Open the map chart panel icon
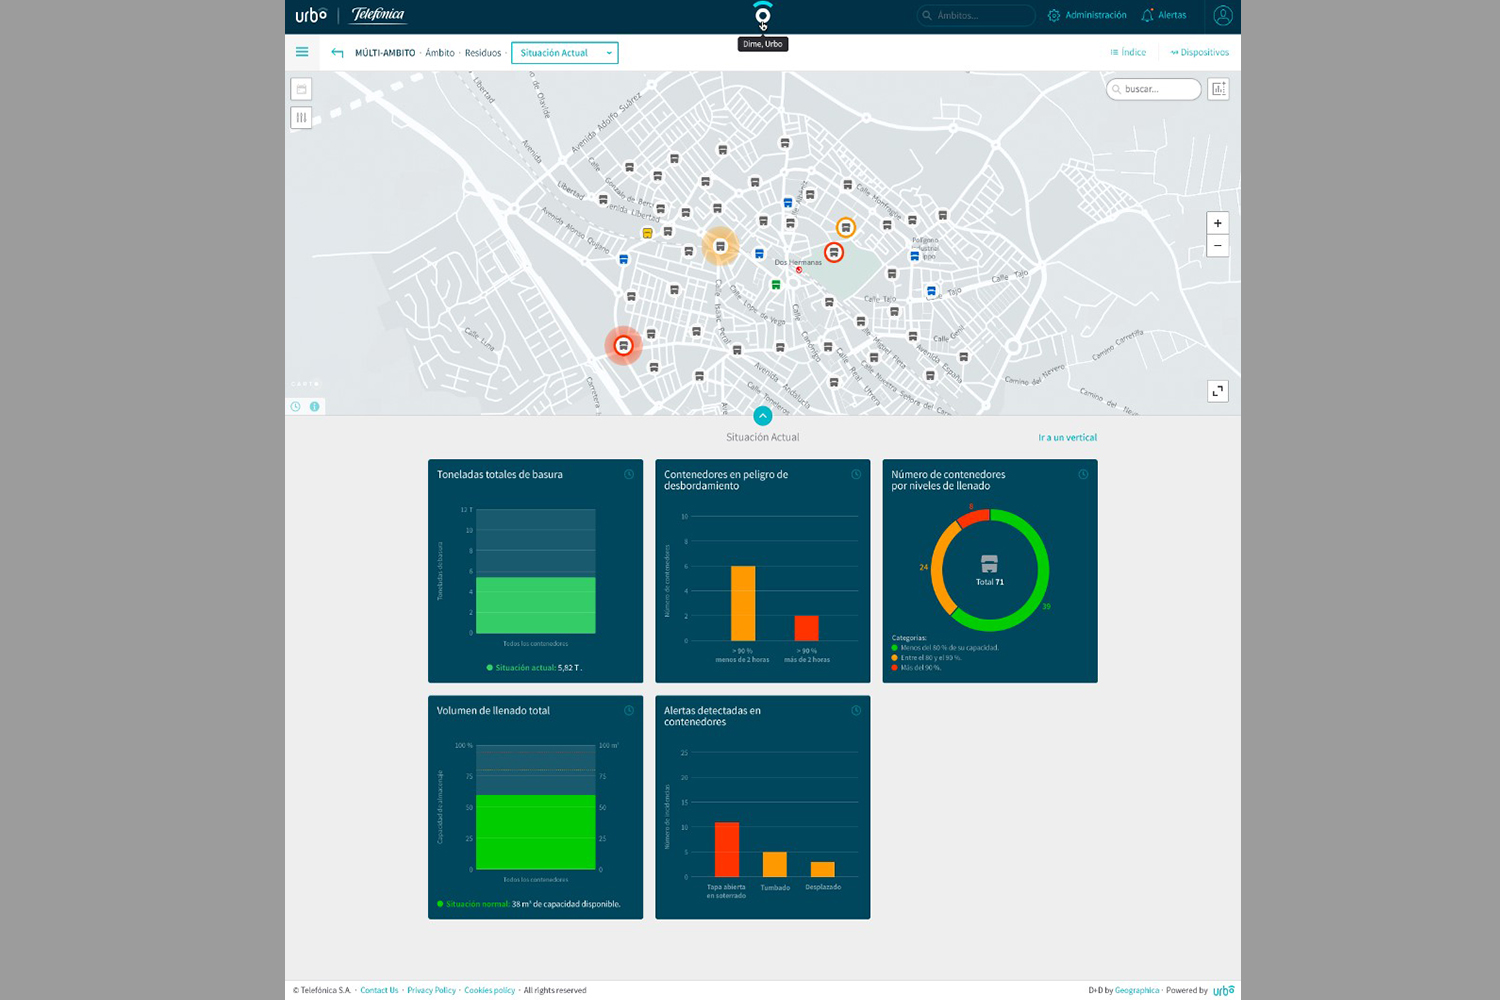Image resolution: width=1500 pixels, height=1000 pixels. pos(1218,89)
